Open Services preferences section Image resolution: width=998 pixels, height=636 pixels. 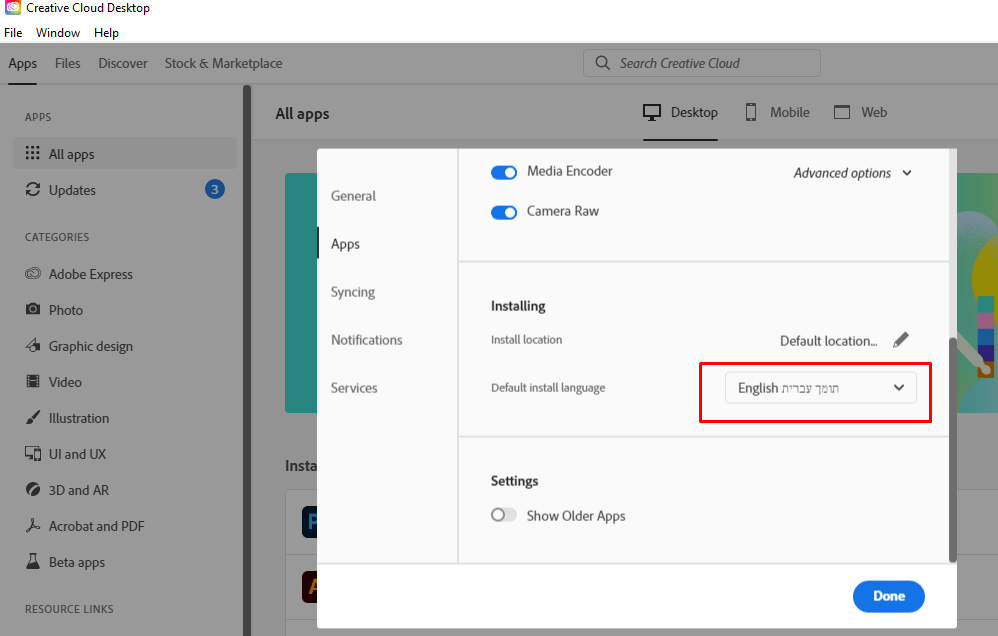[354, 388]
